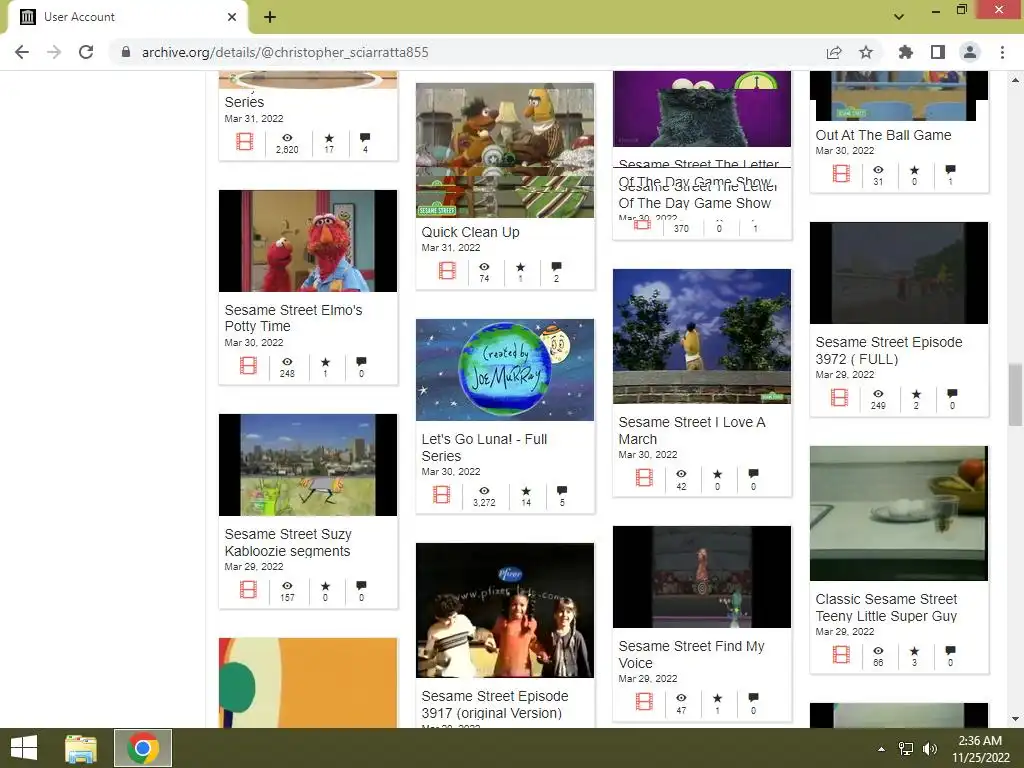View site information lock icon

[126, 52]
